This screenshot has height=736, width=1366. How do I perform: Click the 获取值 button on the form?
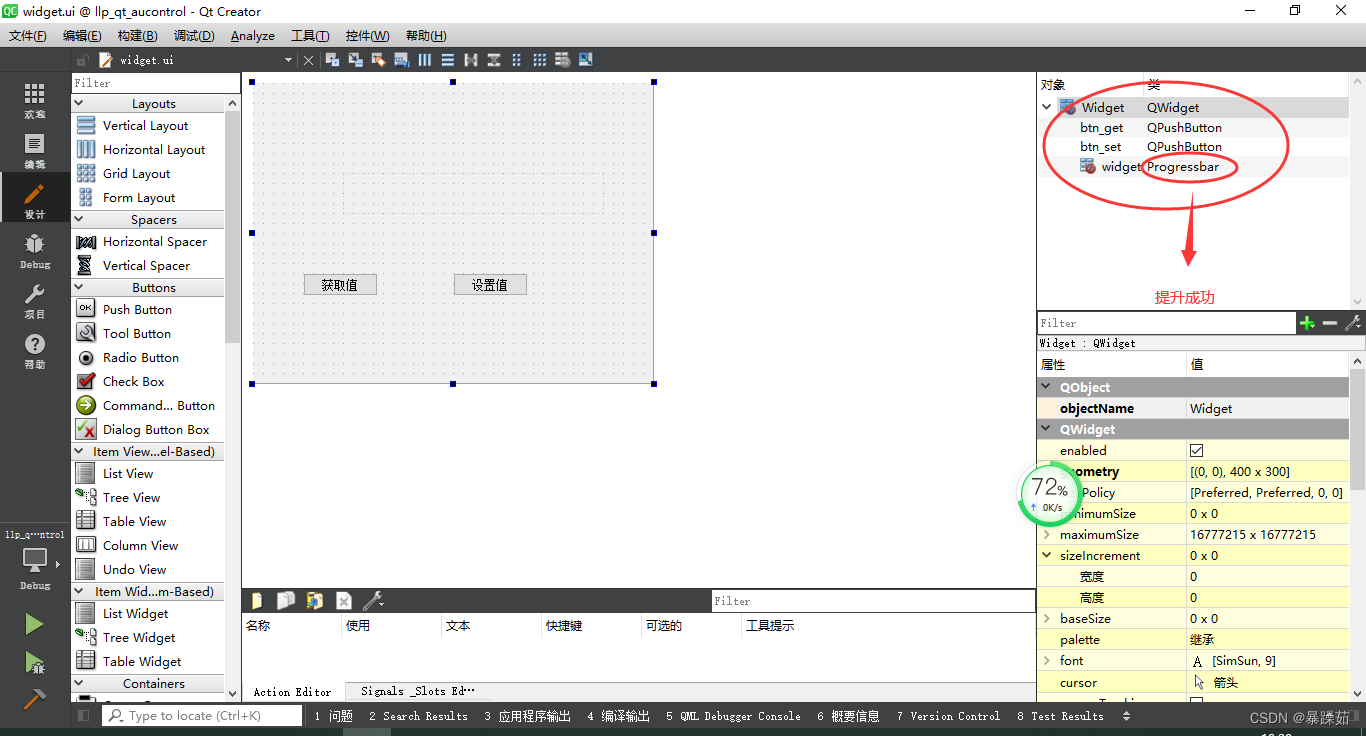(x=340, y=285)
